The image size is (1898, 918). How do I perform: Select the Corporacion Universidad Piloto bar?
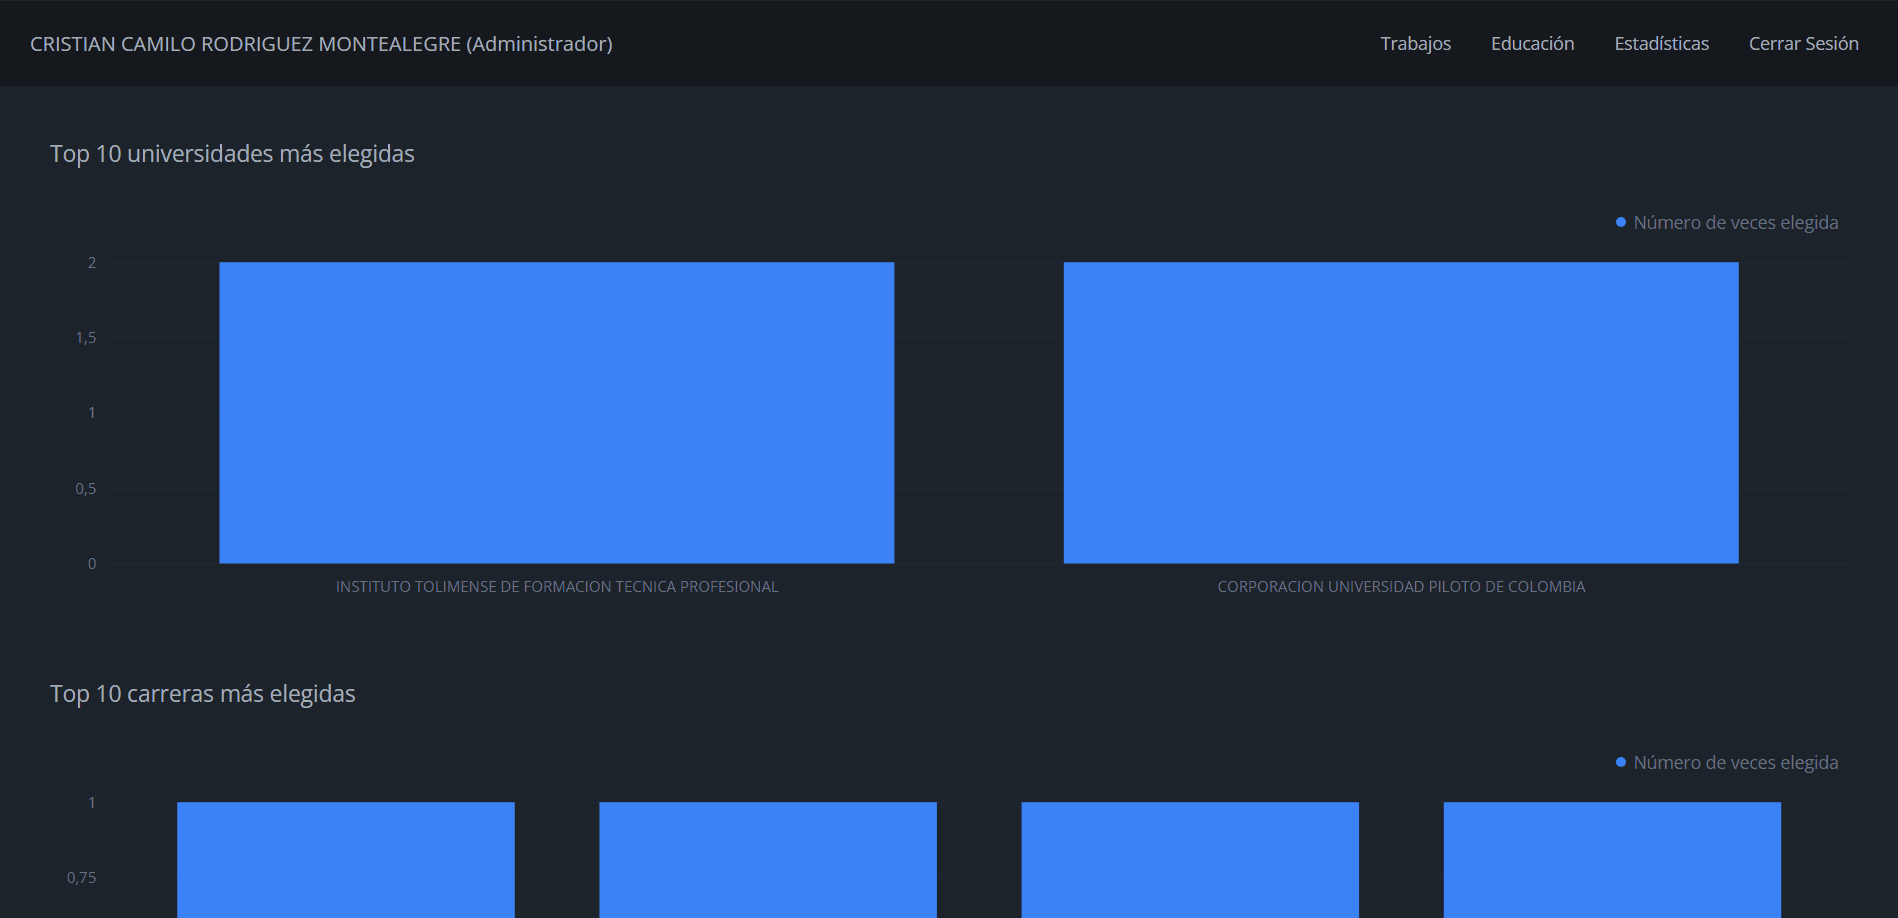click(1401, 412)
